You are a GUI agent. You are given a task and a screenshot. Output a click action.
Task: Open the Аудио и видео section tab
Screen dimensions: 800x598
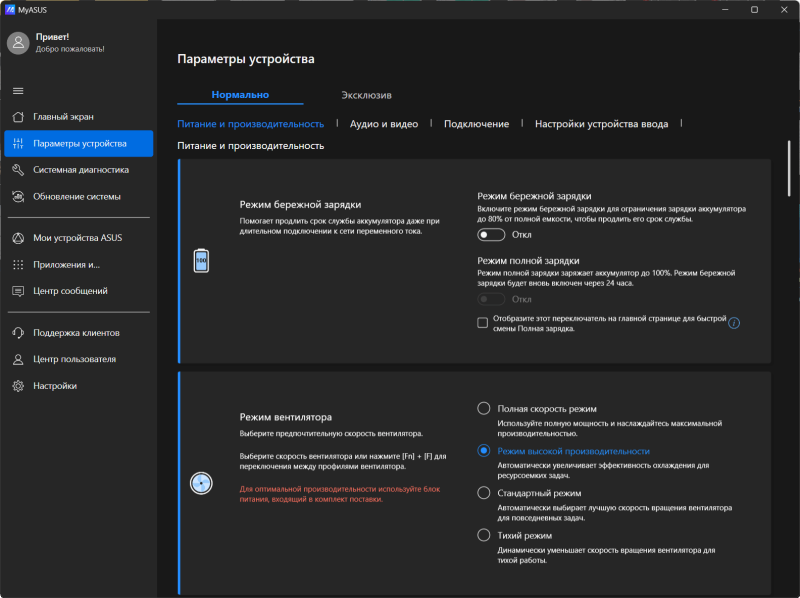(x=383, y=124)
